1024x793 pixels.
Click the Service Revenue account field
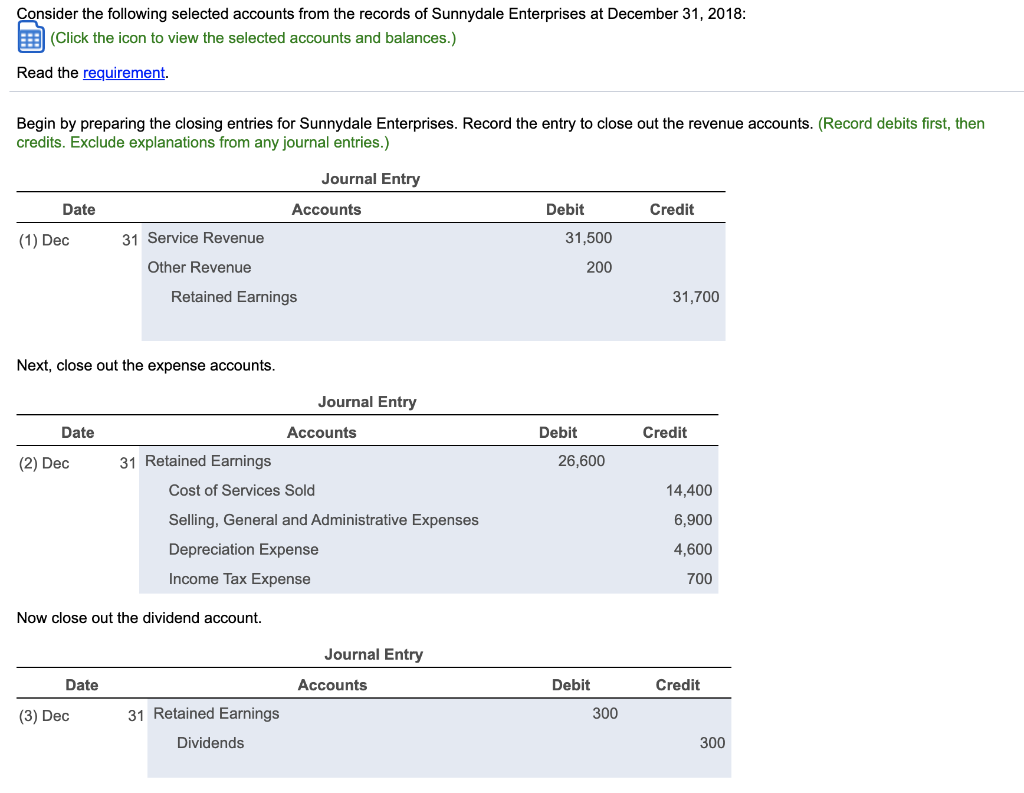[206, 238]
